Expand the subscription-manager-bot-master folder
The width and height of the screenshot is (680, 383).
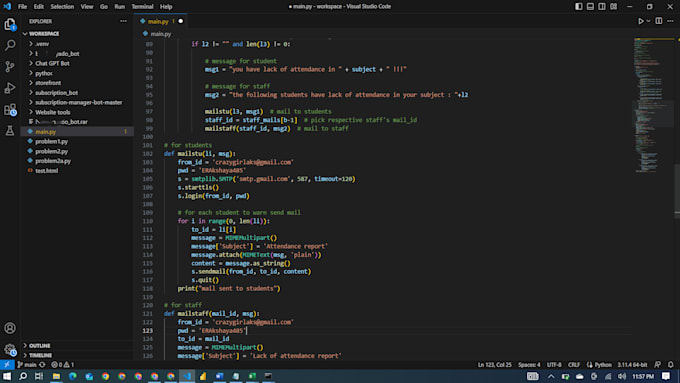[78, 102]
